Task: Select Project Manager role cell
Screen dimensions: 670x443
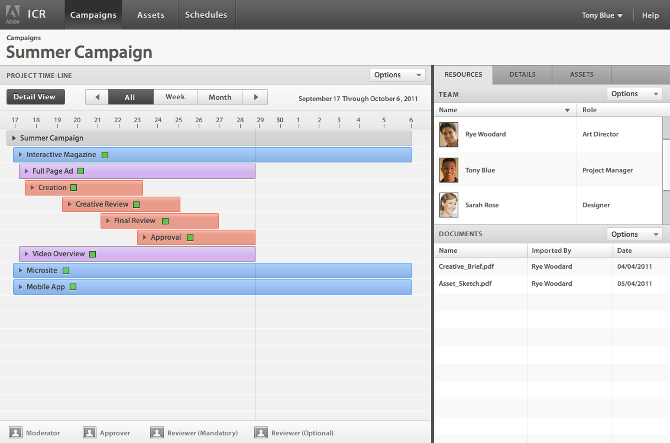Action: tap(608, 170)
